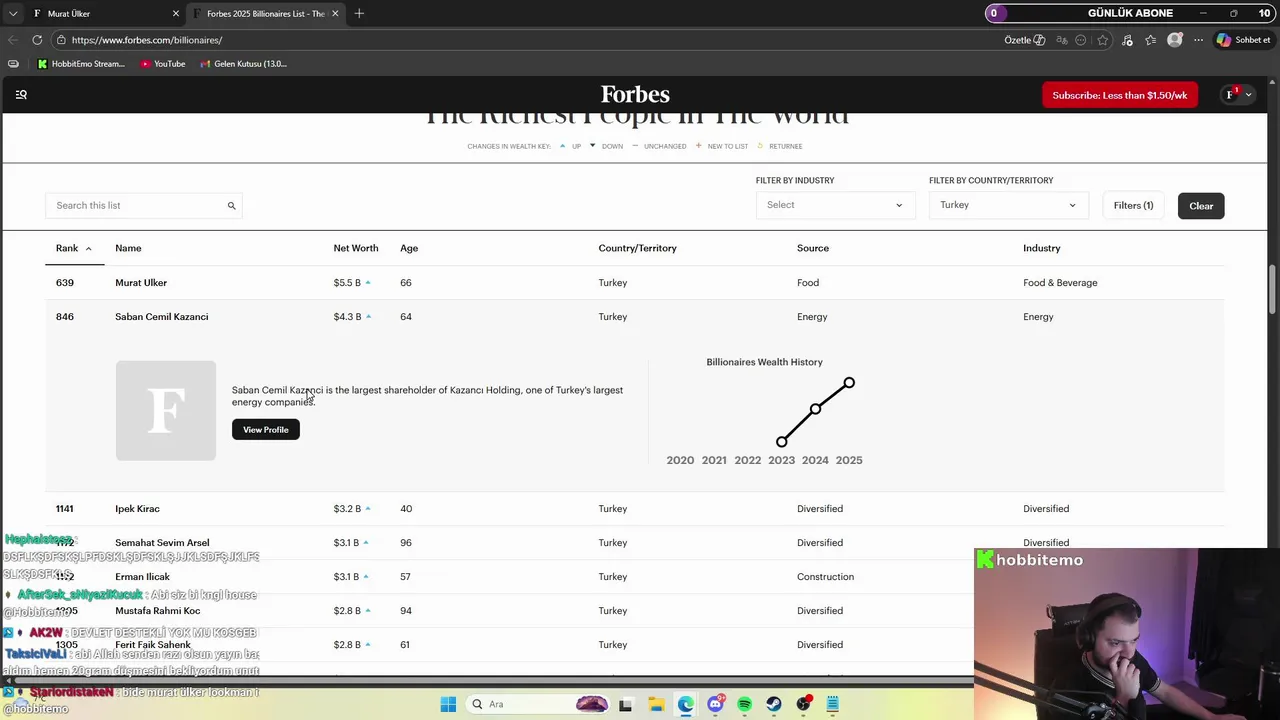Click the browser profile avatar icon
Screen dimensions: 1280x720
tap(1175, 40)
